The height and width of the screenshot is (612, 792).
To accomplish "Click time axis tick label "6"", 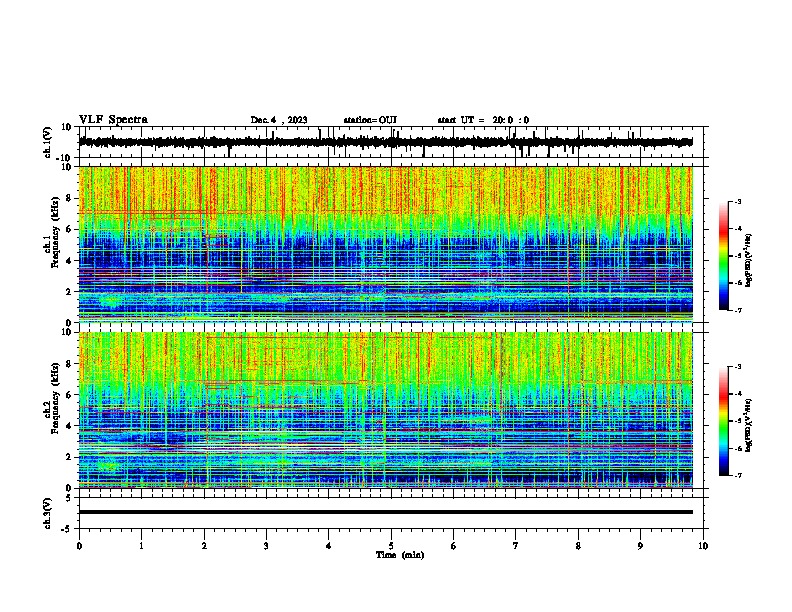I will point(454,546).
